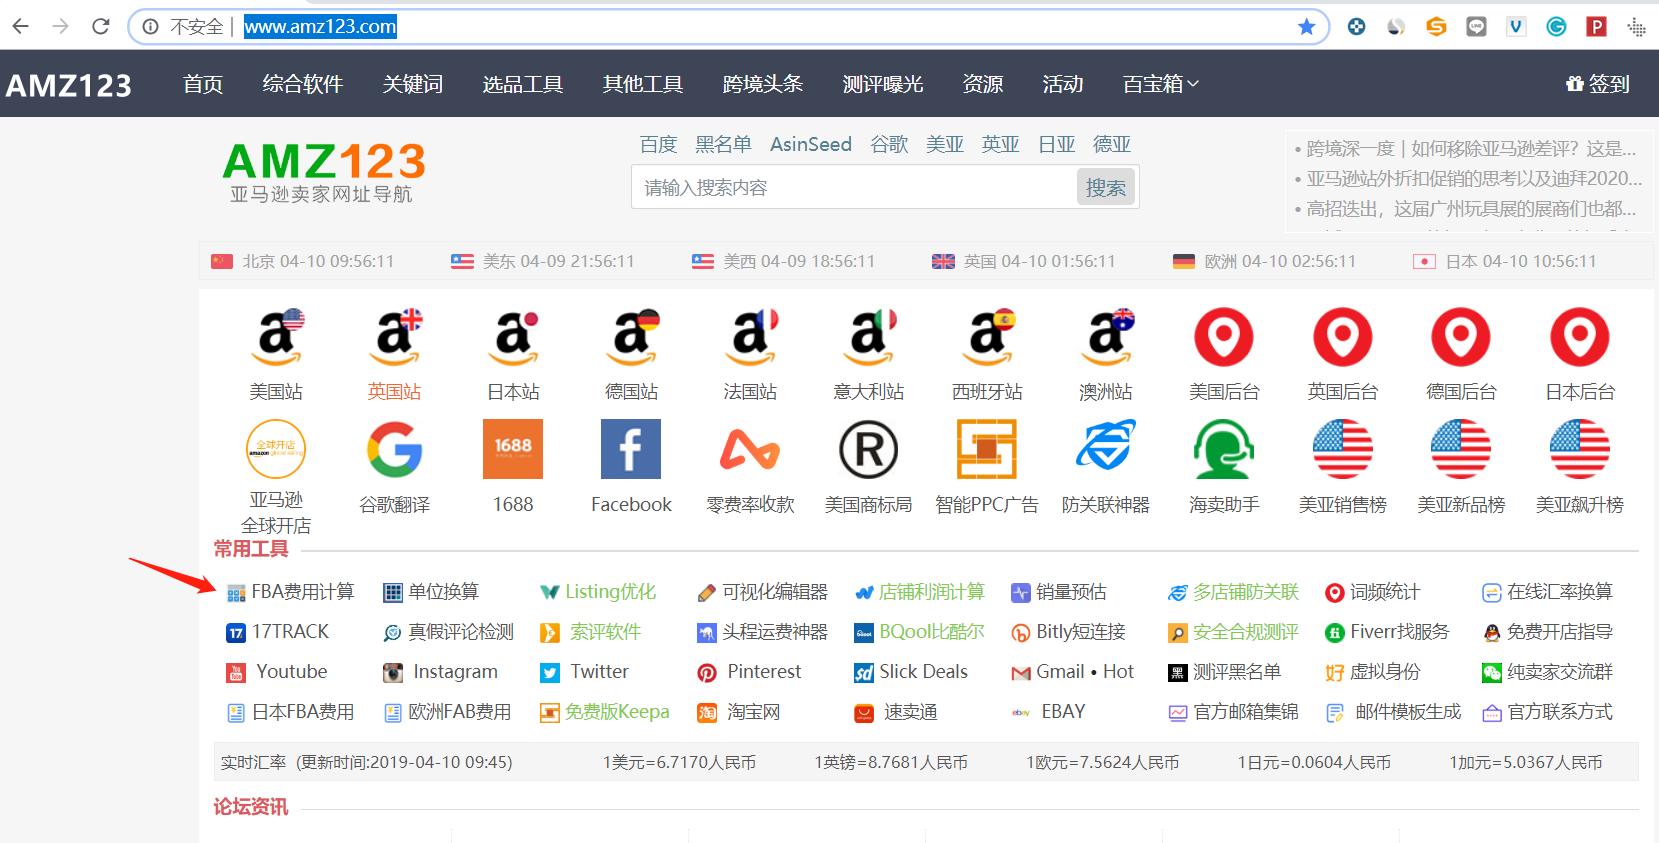This screenshot has width=1659, height=843.
Task: Select the 黑名单 search tab
Action: click(723, 144)
